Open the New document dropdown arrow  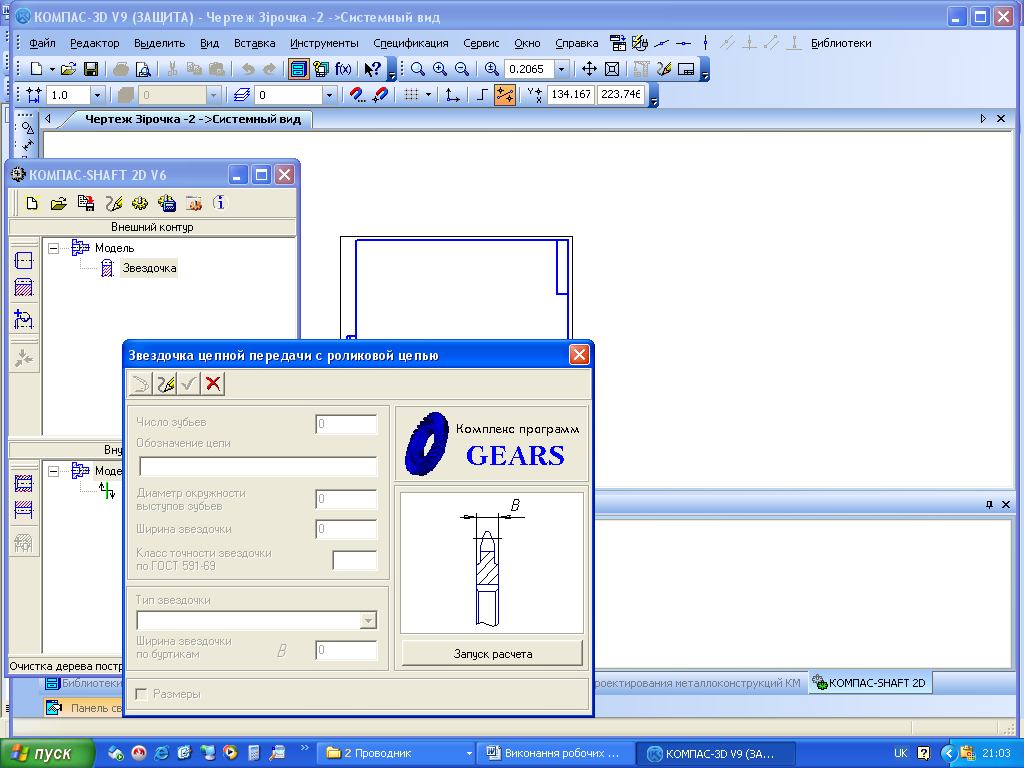tap(52, 69)
